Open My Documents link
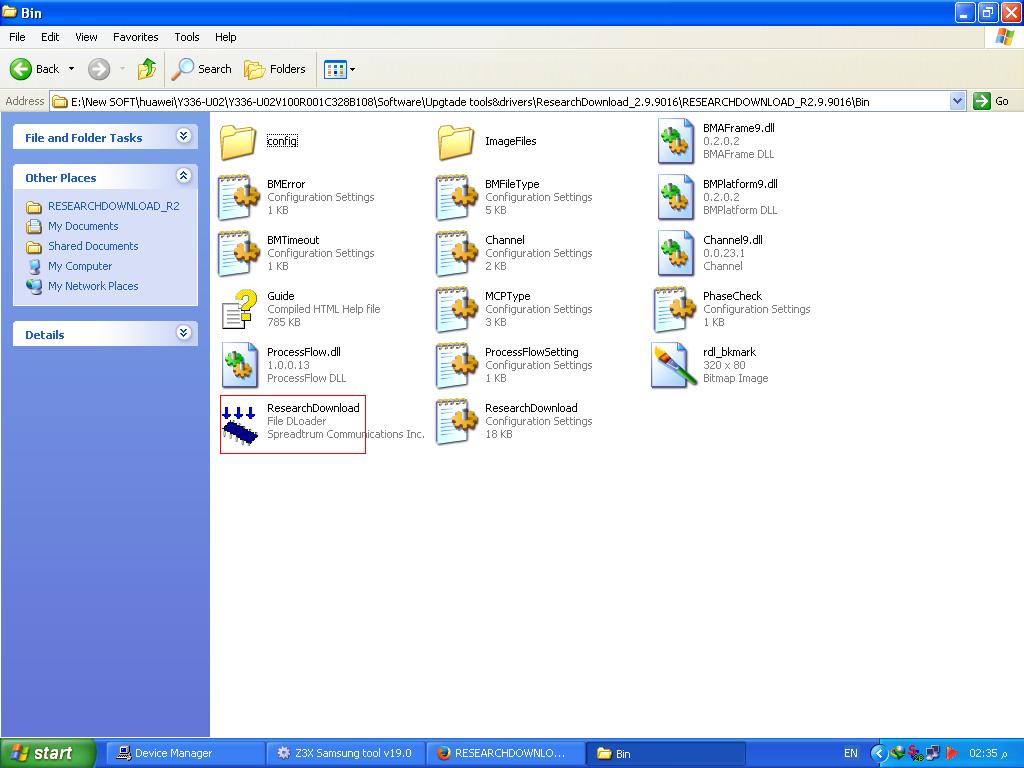The width and height of the screenshot is (1024, 768). pyautogui.click(x=83, y=227)
